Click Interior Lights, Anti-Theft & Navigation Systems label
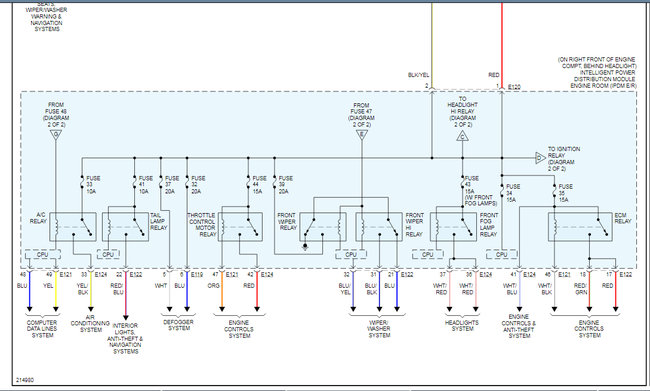Viewport: 650px width, 391px height. tap(125, 338)
